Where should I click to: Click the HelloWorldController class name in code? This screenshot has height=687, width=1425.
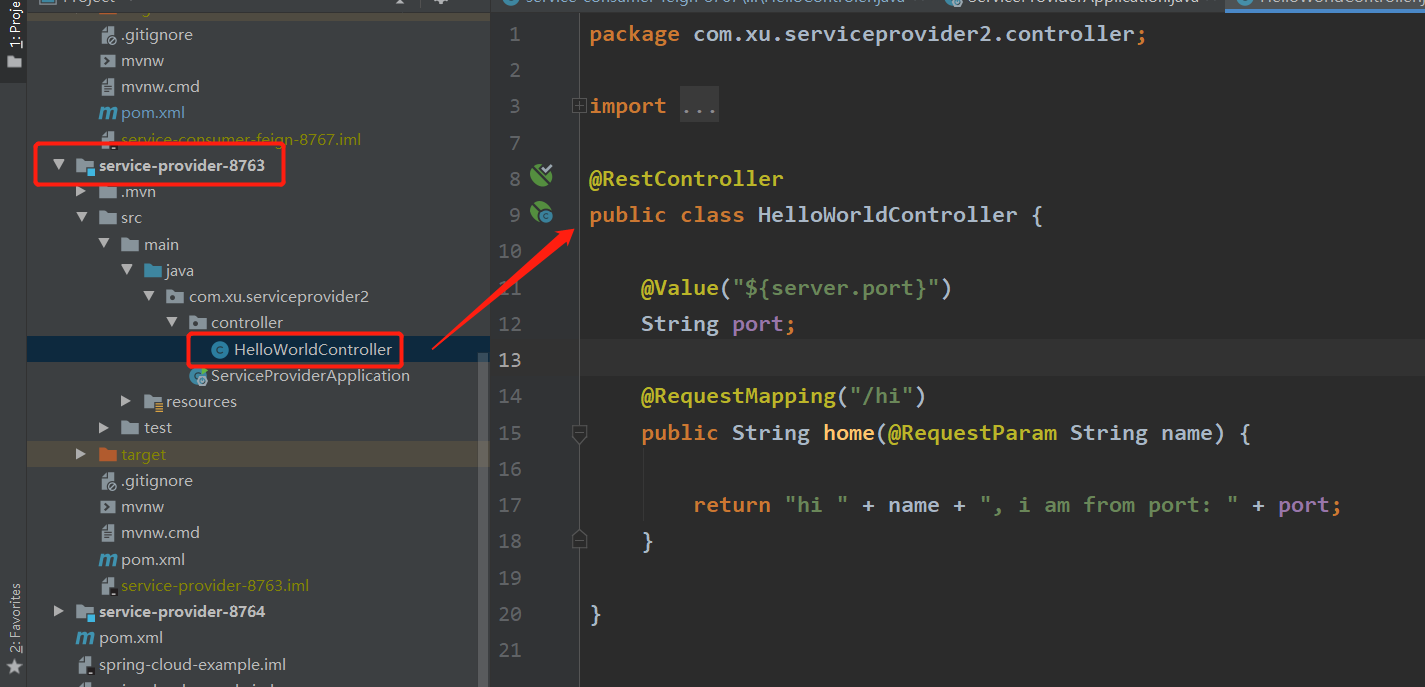[887, 215]
